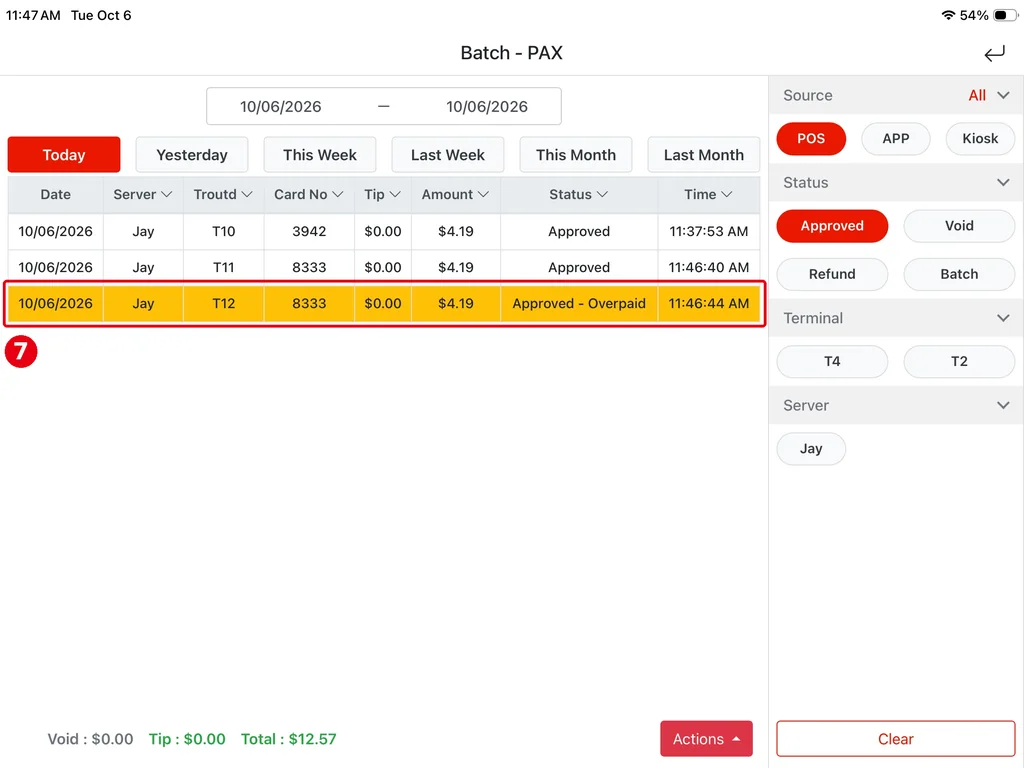Sort by Troutd column chevron

tap(247, 195)
